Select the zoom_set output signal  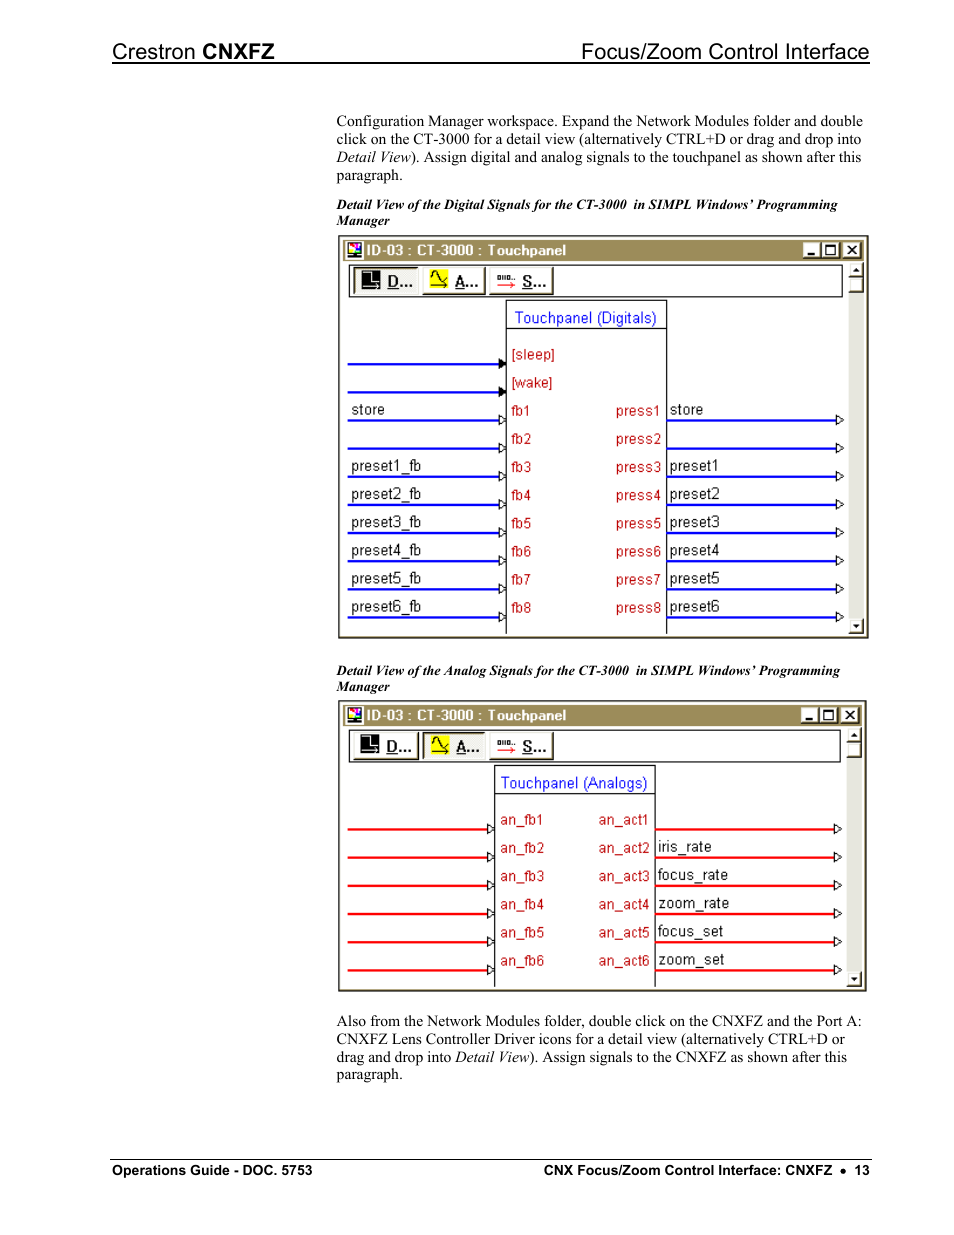(x=691, y=959)
